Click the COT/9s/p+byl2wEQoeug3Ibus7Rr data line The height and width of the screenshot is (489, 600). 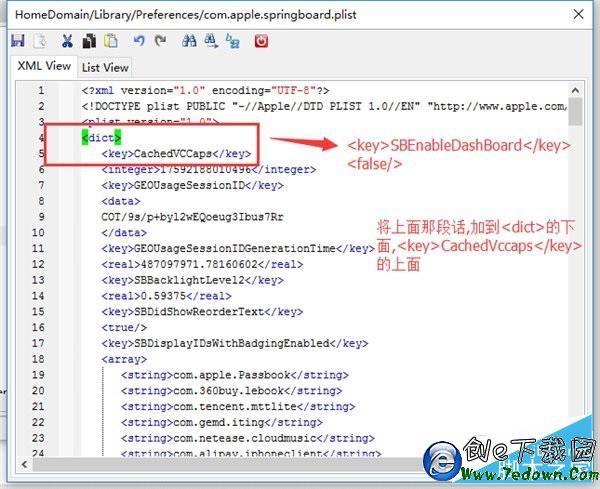click(192, 217)
